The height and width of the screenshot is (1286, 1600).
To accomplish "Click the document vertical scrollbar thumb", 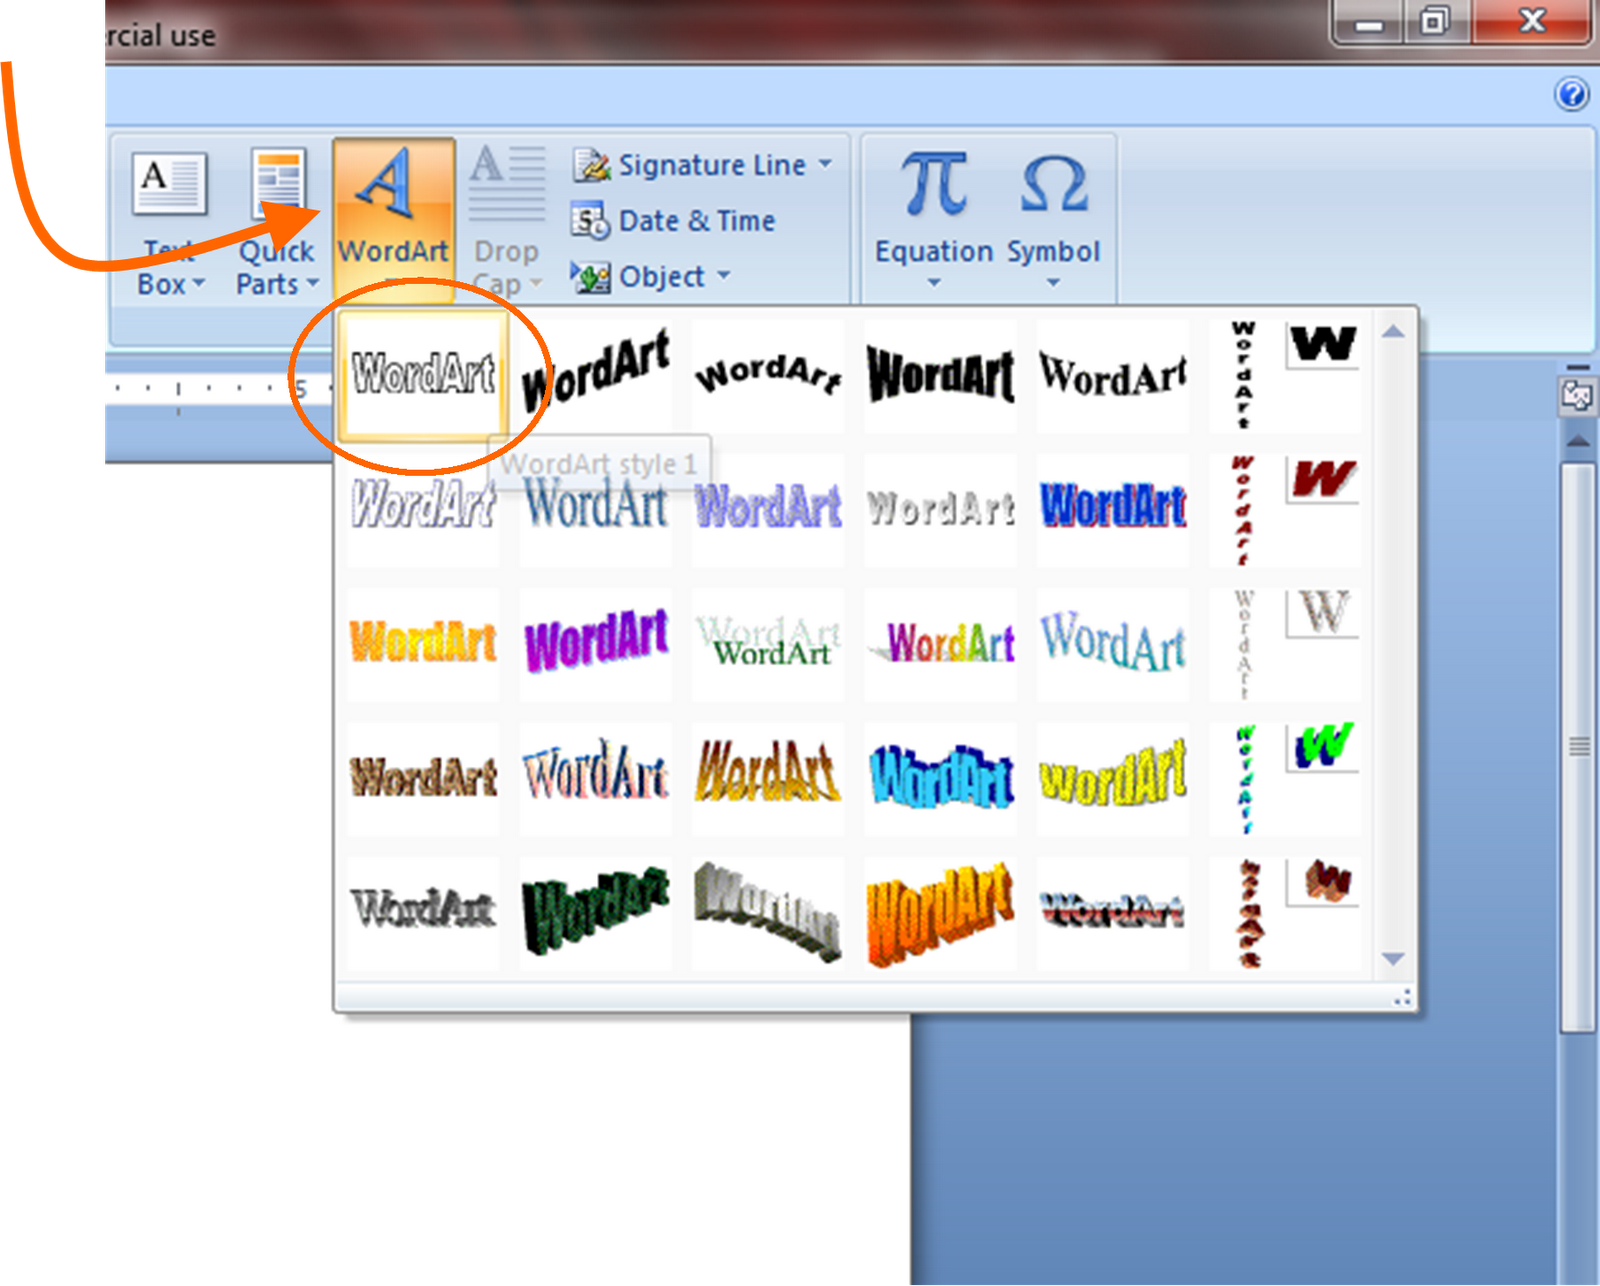I will (x=1578, y=746).
